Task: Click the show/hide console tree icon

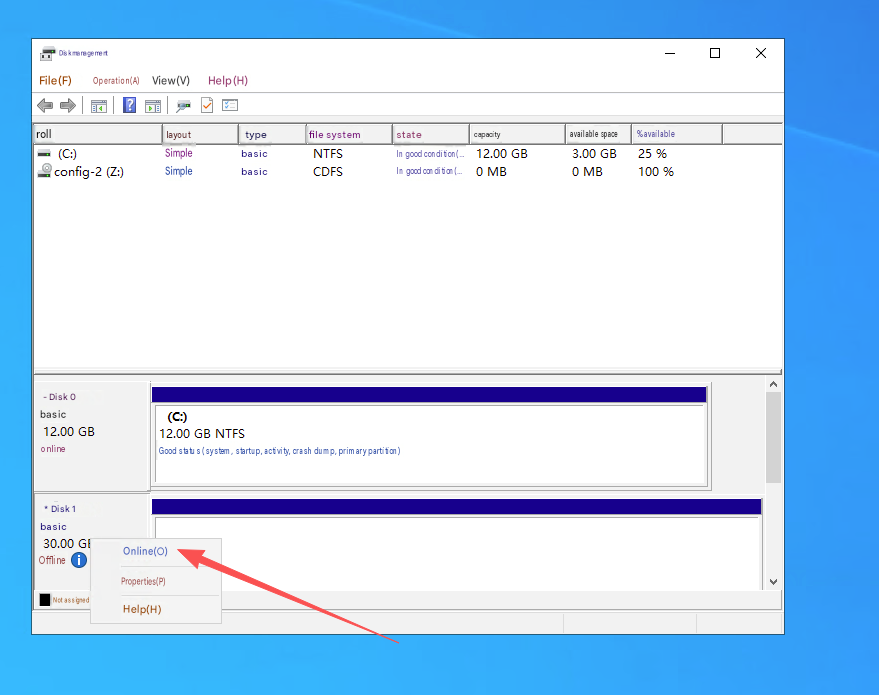Action: click(x=99, y=105)
